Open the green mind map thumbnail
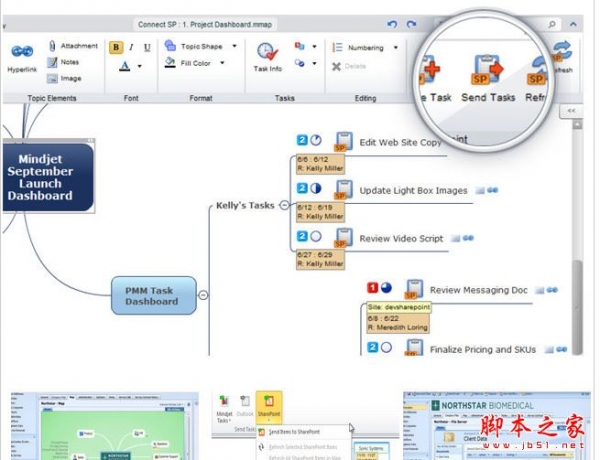Screen dimensions: 600x460 point(103,426)
